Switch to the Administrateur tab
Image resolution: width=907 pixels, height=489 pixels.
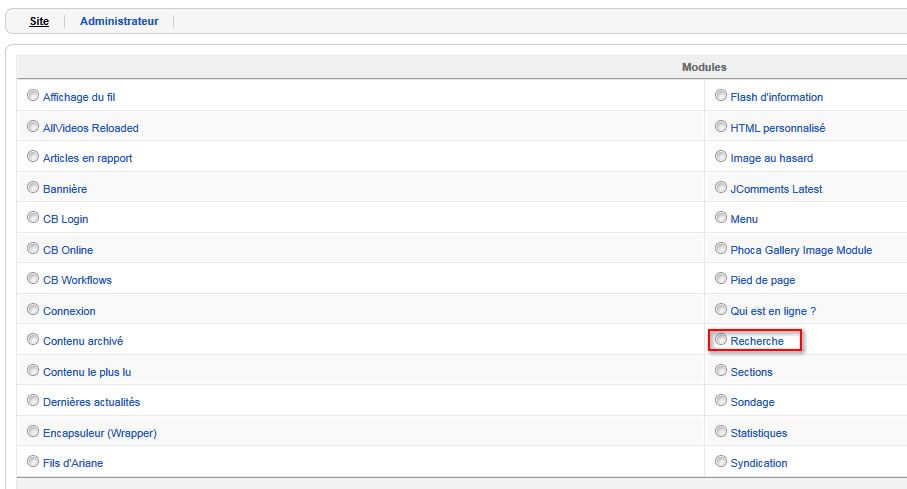pos(119,21)
